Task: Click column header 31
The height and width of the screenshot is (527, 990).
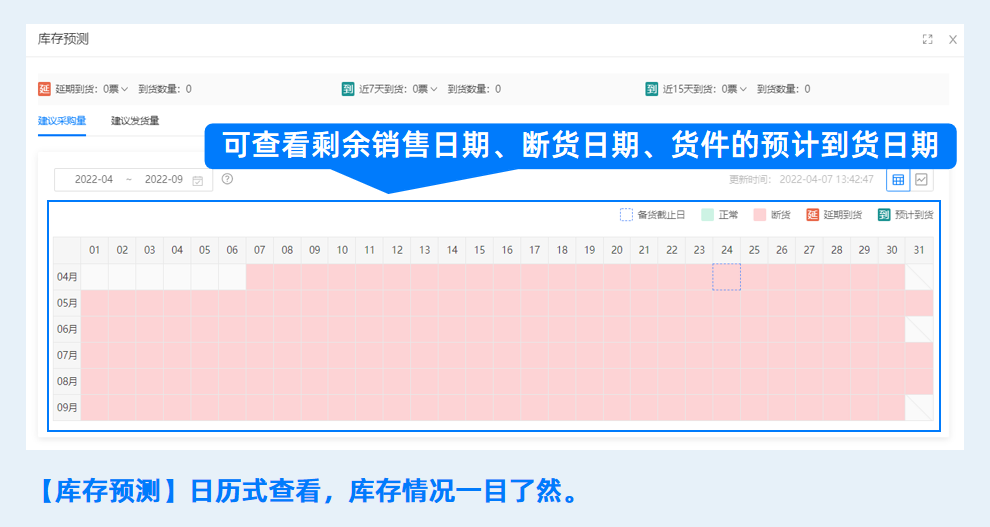Action: point(919,250)
